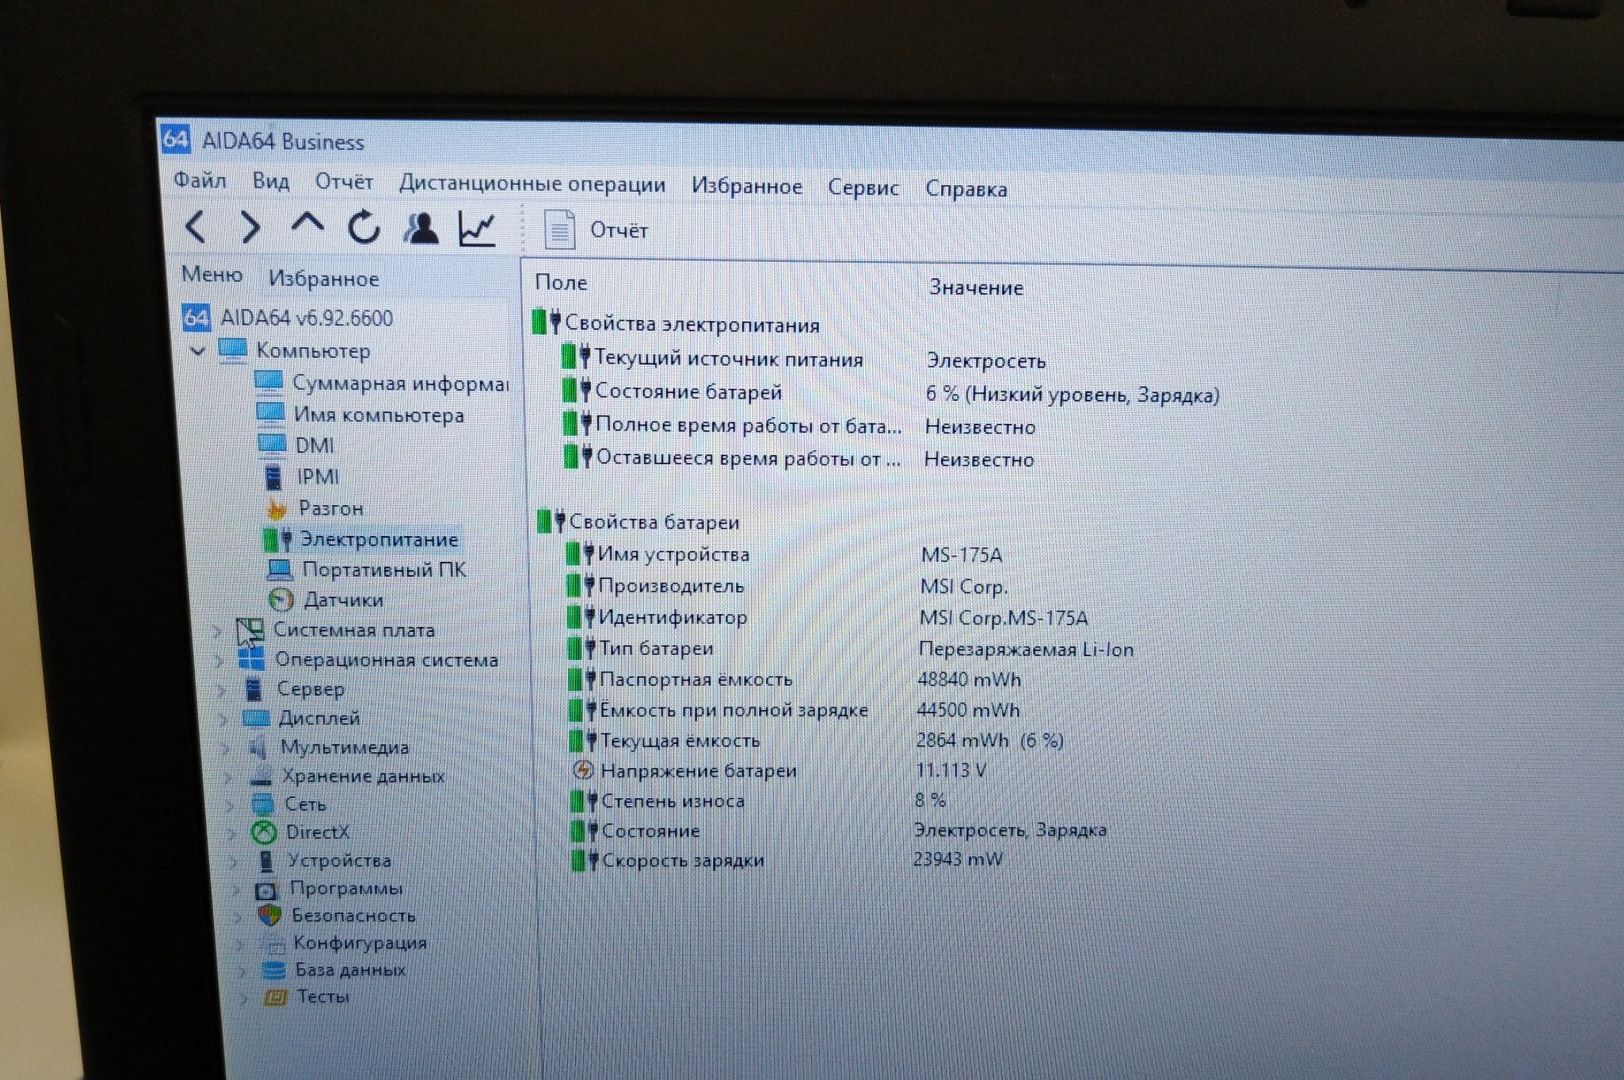The image size is (1624, 1080).
Task: Select the Имя устройства row
Action: coord(673,554)
